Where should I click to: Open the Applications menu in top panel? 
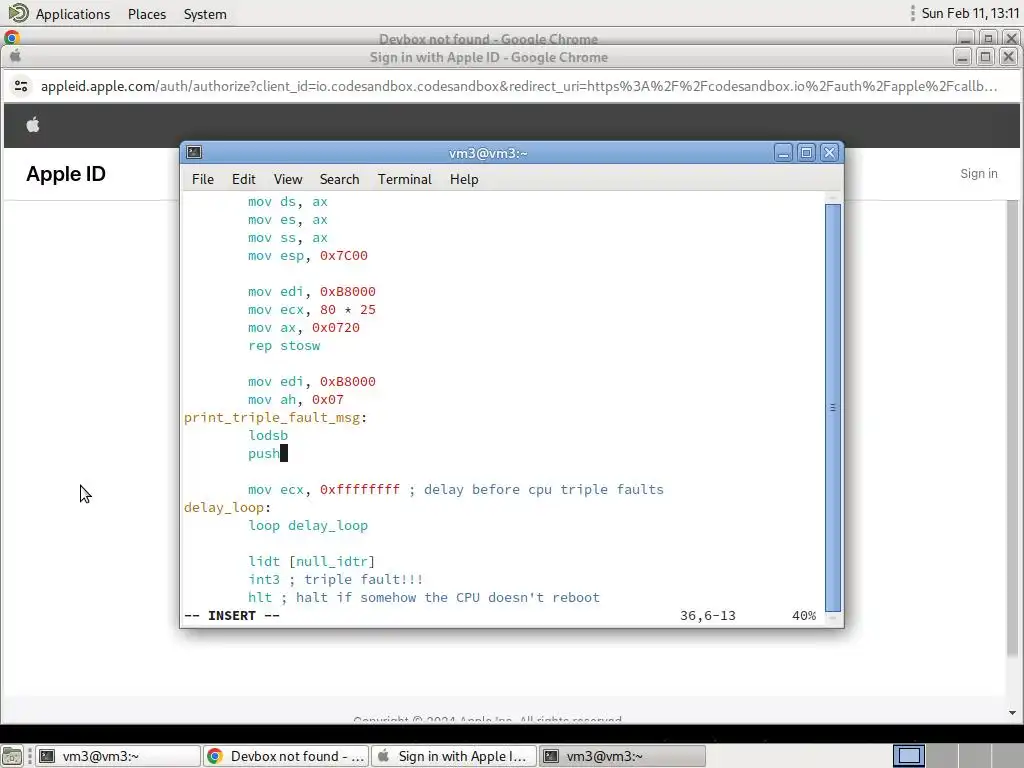click(x=72, y=14)
